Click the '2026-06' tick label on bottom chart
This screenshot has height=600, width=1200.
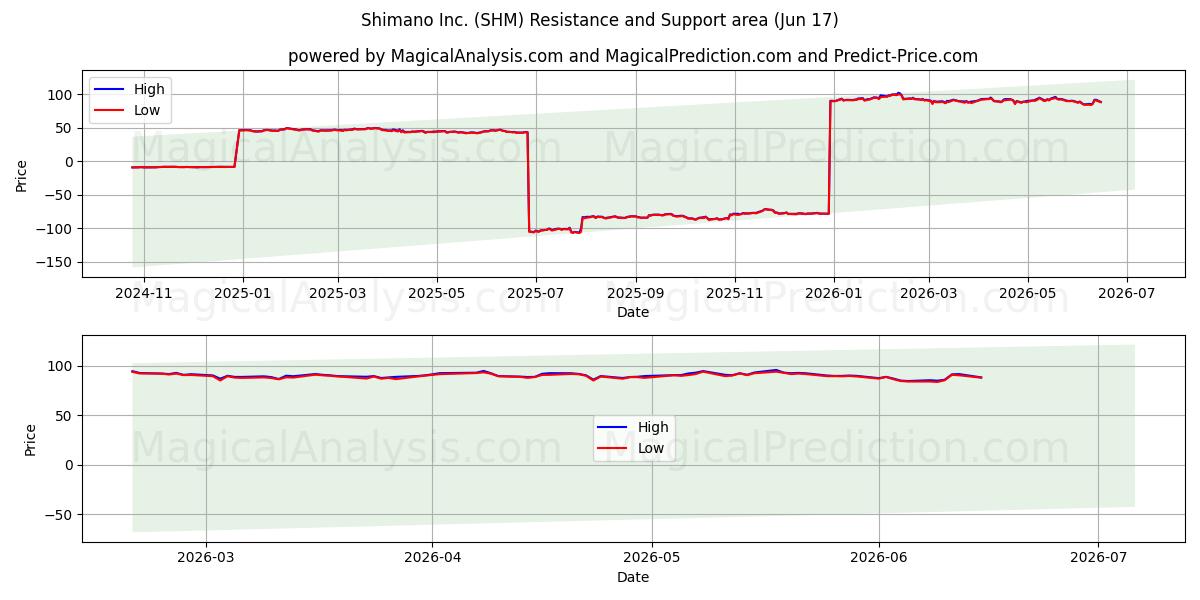[x=879, y=557]
